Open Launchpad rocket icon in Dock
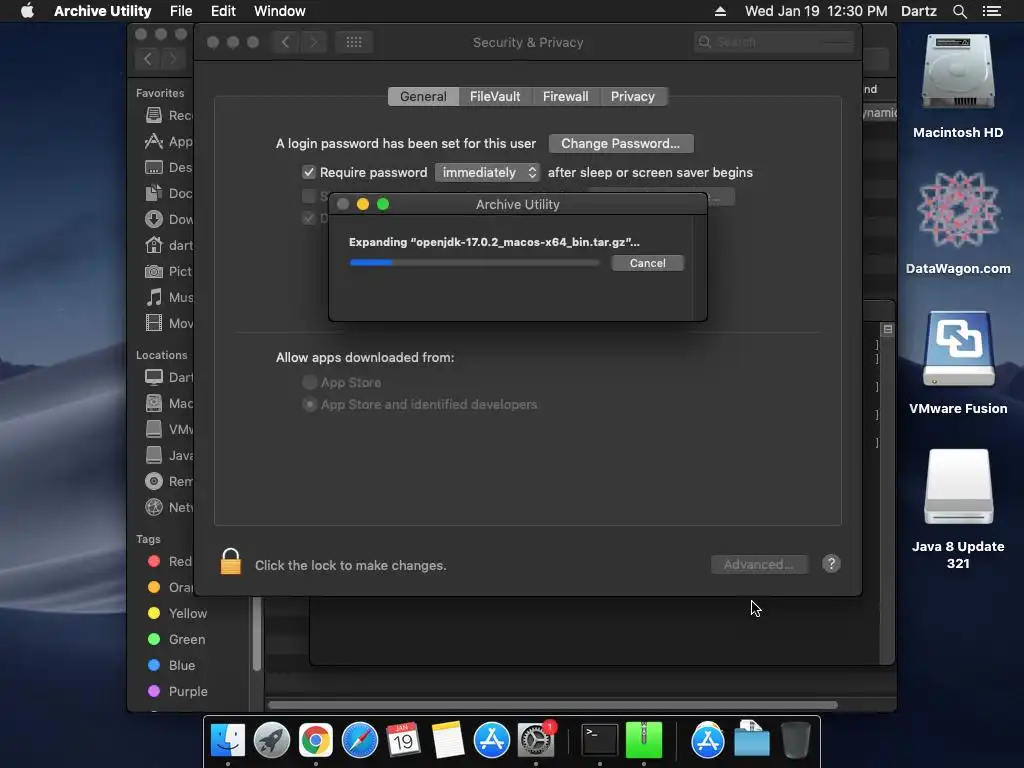Screen dimensions: 1024x768 pos(272,740)
